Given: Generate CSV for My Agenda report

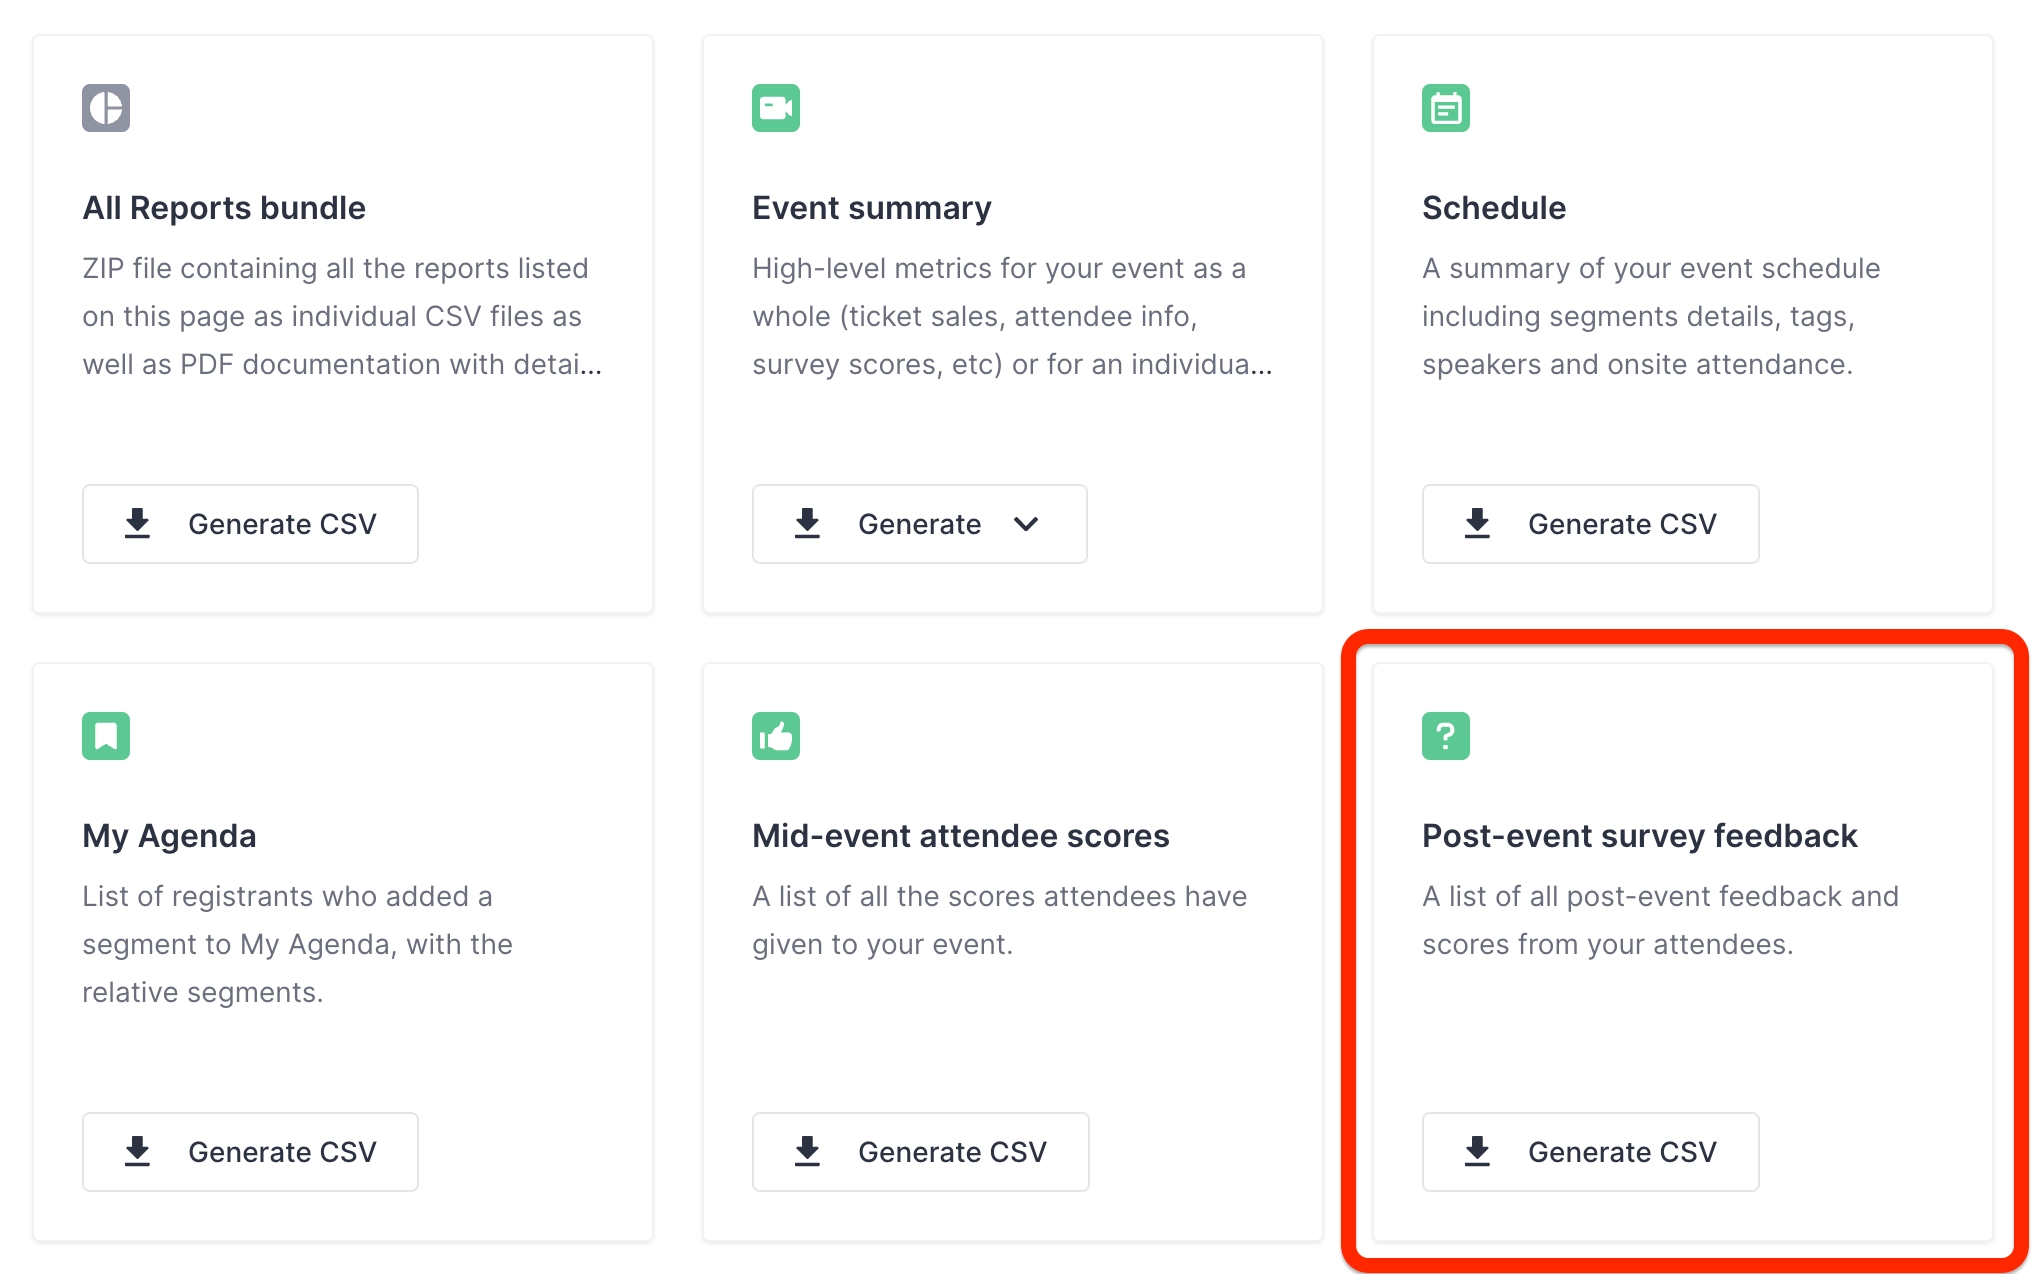Looking at the screenshot, I should click(250, 1152).
